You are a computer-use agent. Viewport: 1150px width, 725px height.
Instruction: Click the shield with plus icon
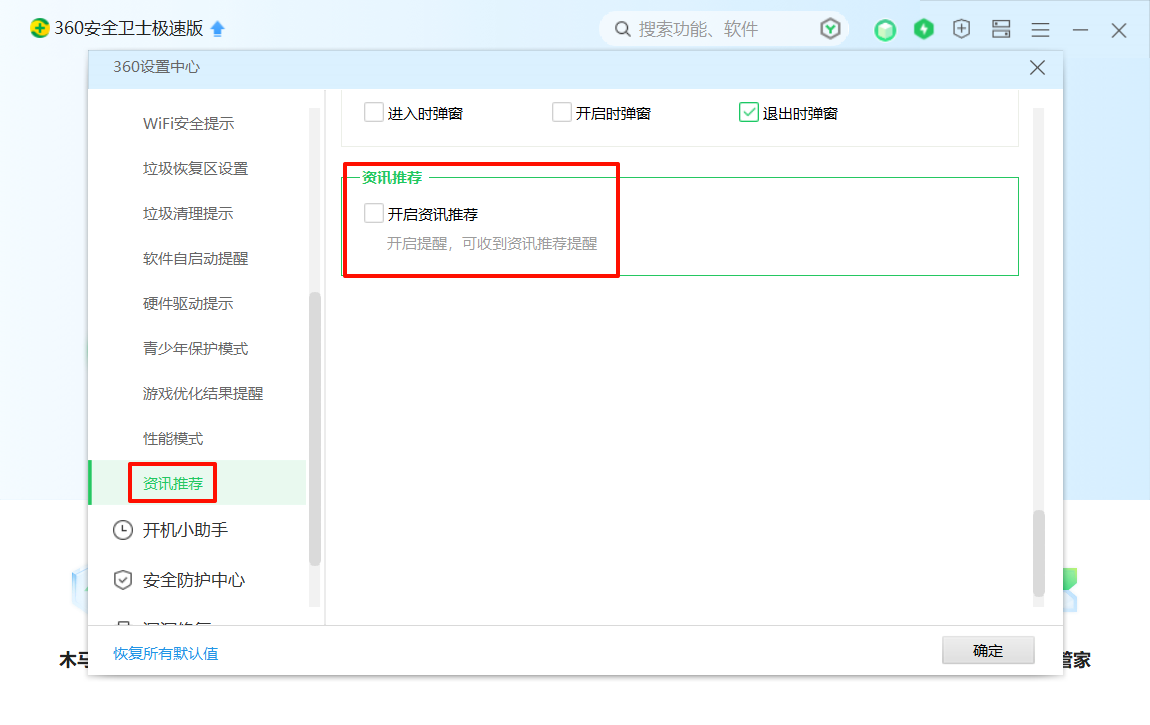click(x=962, y=29)
